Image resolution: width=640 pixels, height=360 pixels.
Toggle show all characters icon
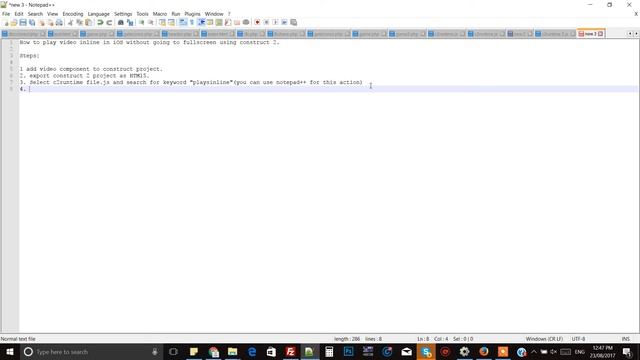pyautogui.click(x=192, y=22)
